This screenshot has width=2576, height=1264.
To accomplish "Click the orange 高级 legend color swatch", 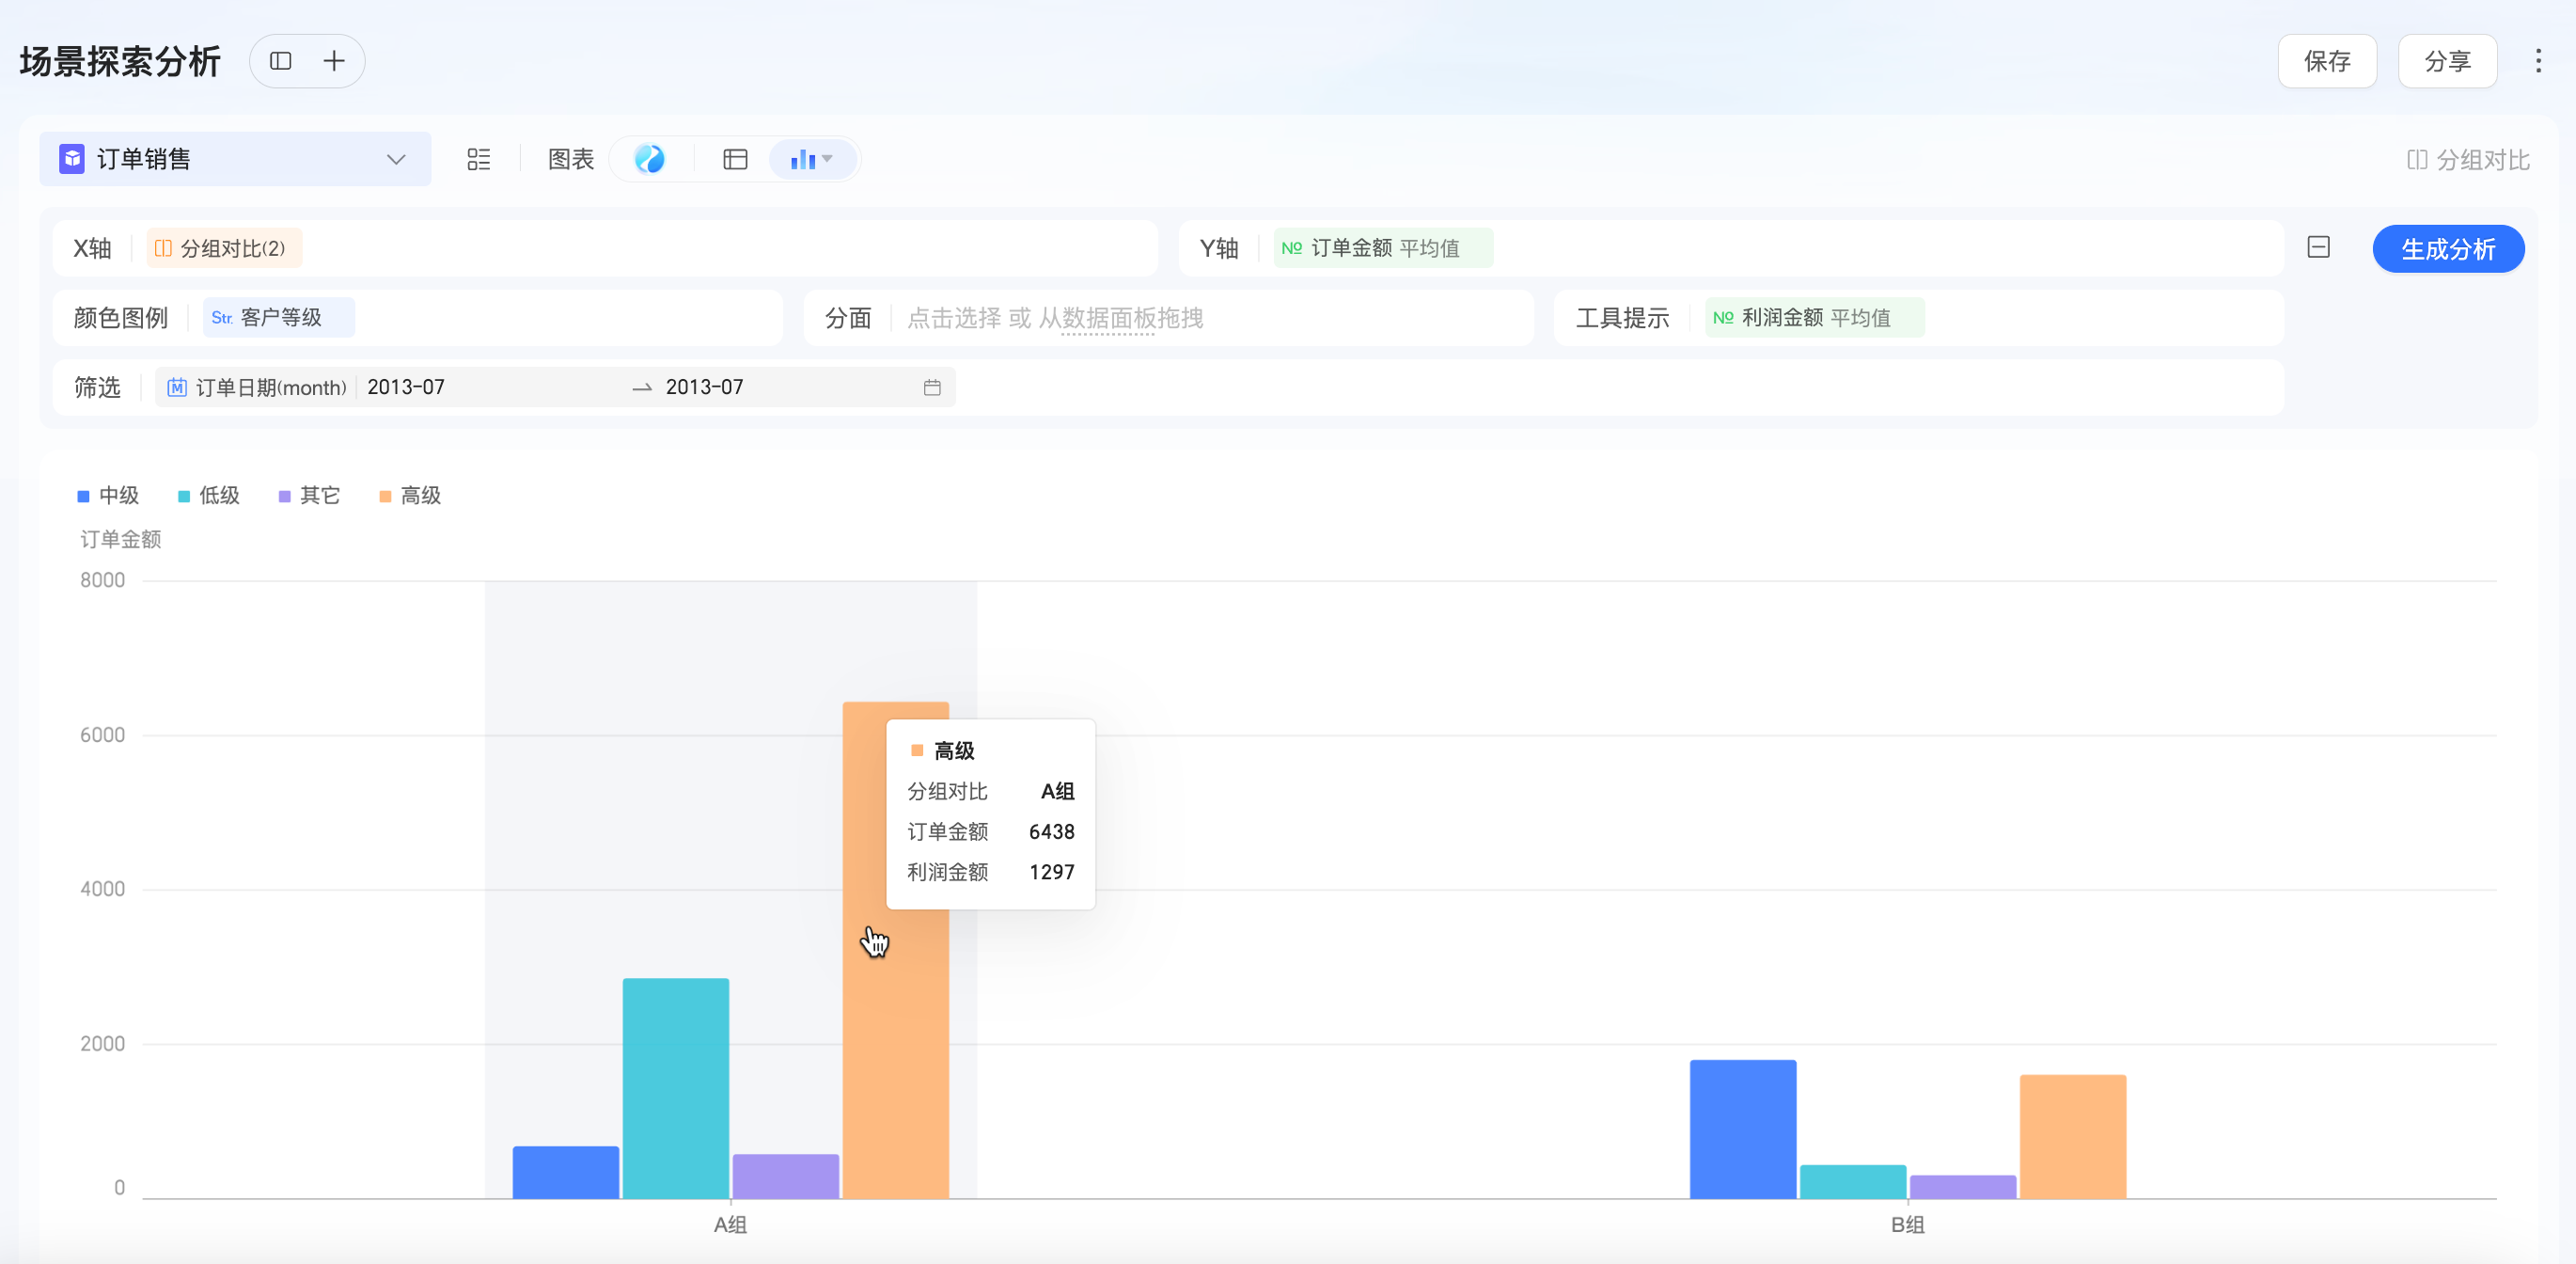I will tap(385, 496).
